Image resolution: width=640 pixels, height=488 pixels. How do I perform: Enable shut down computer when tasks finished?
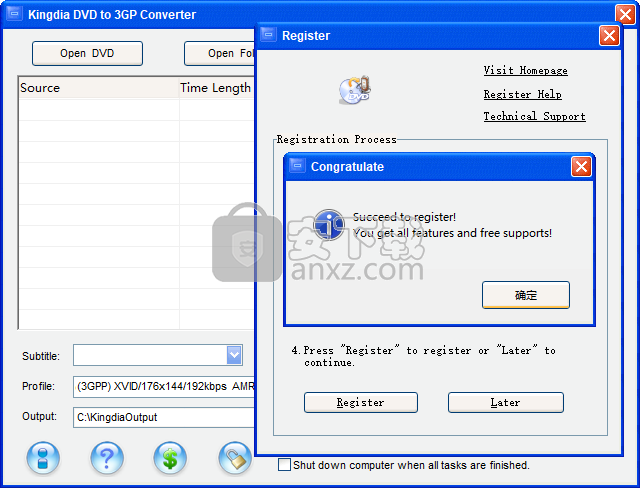click(x=284, y=465)
